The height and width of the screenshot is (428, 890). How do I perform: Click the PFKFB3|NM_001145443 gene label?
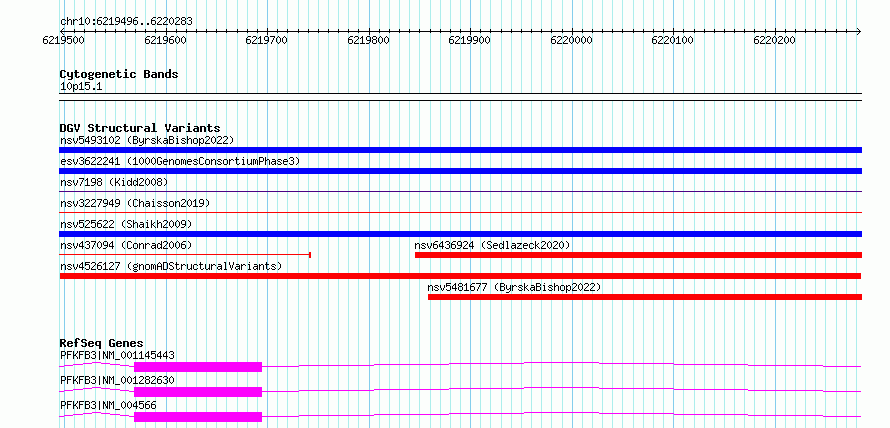(x=117, y=356)
